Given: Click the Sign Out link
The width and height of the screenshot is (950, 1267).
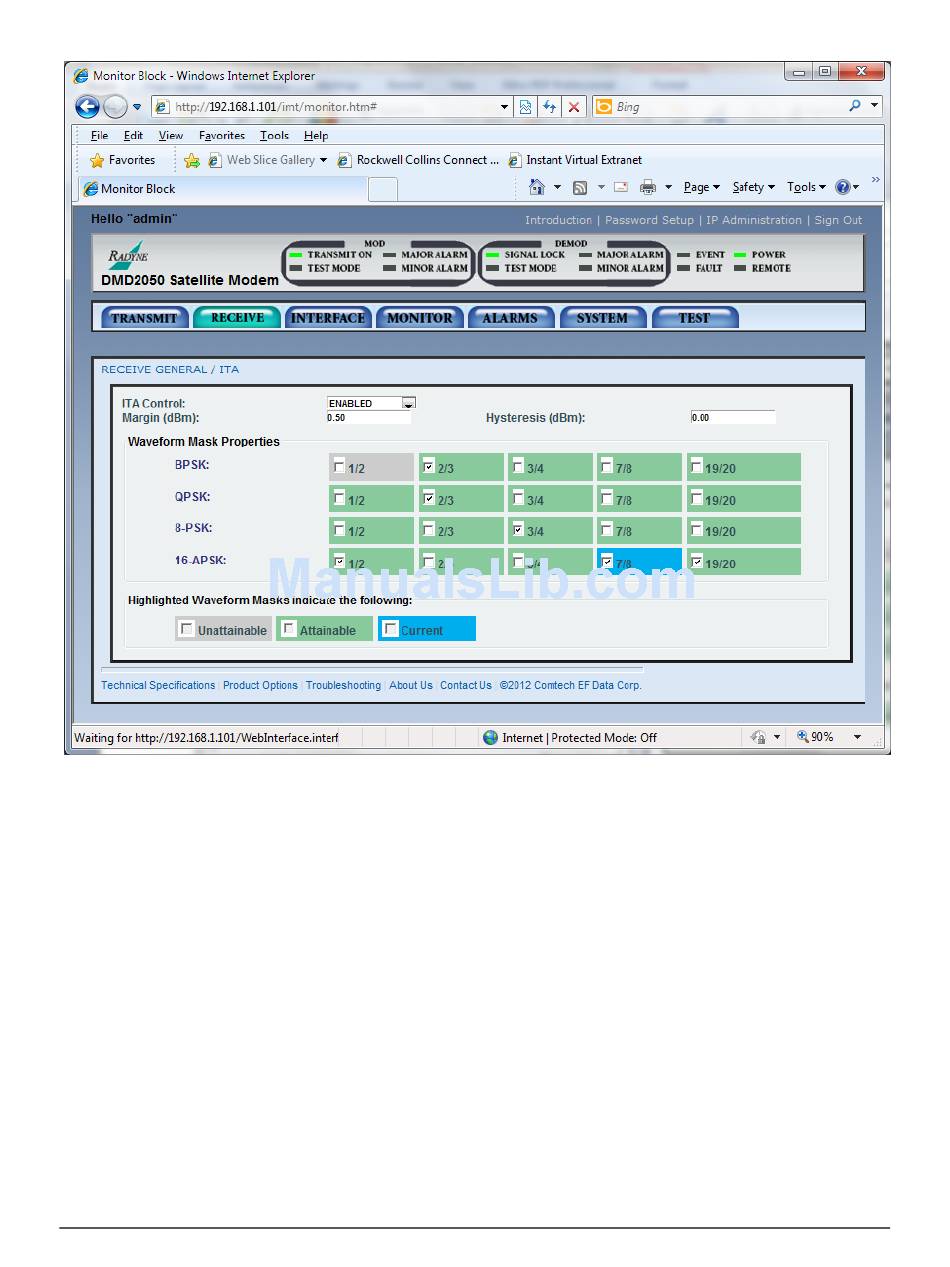Looking at the screenshot, I should 837,220.
